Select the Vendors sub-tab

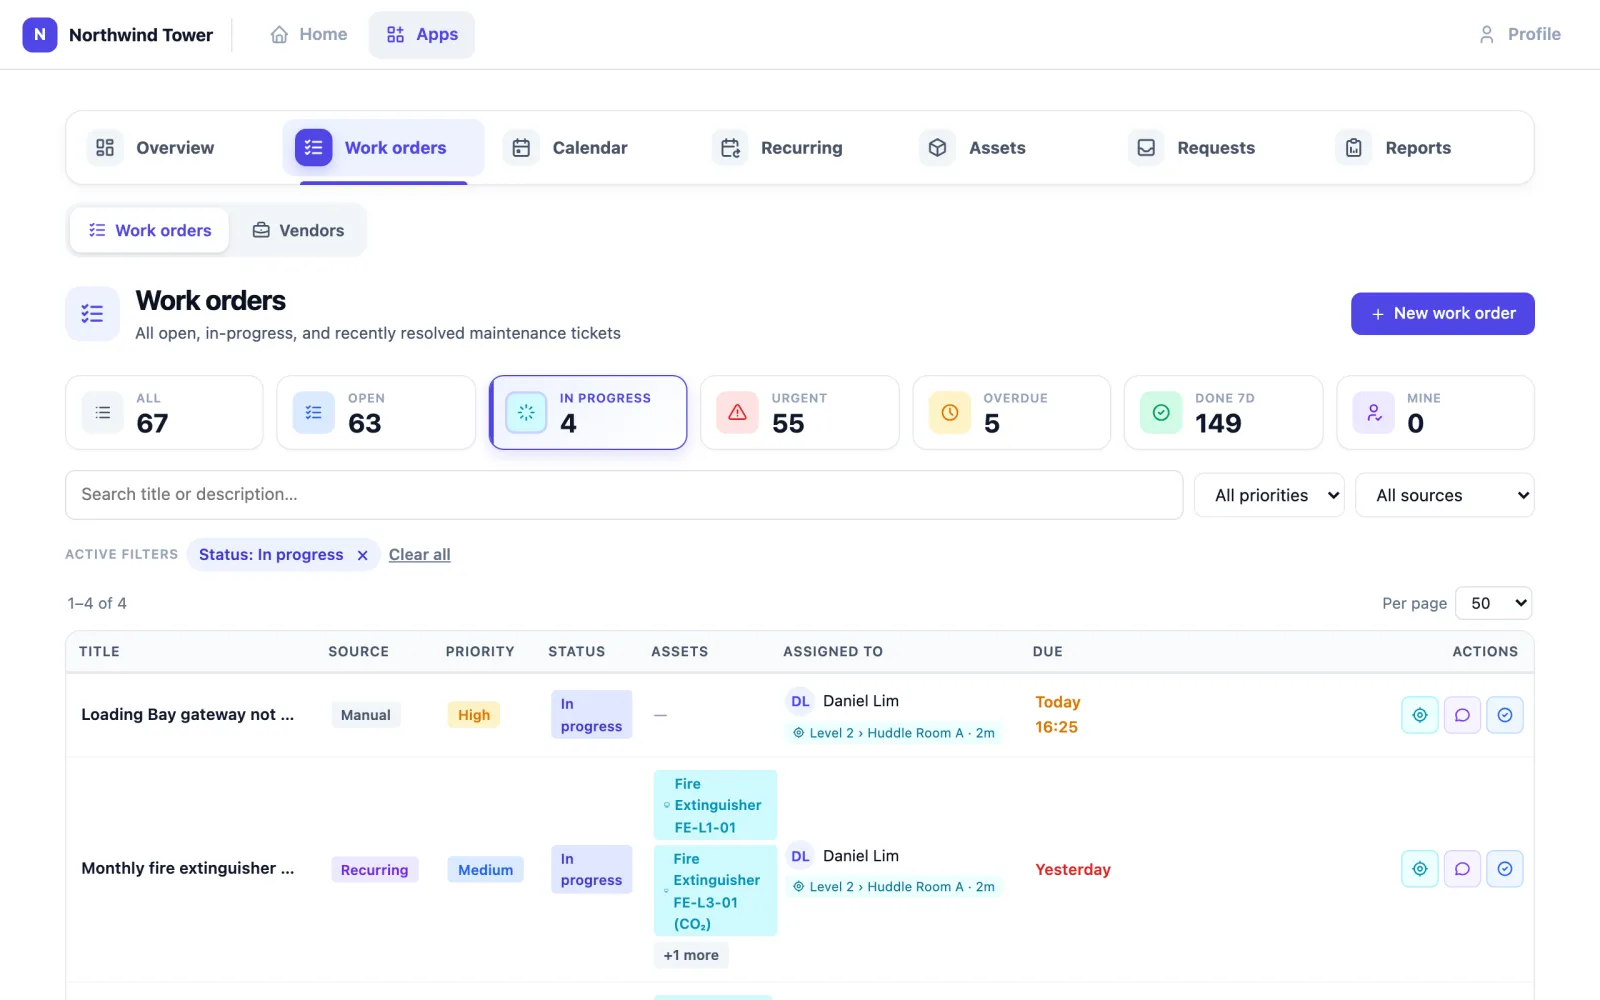click(x=298, y=230)
